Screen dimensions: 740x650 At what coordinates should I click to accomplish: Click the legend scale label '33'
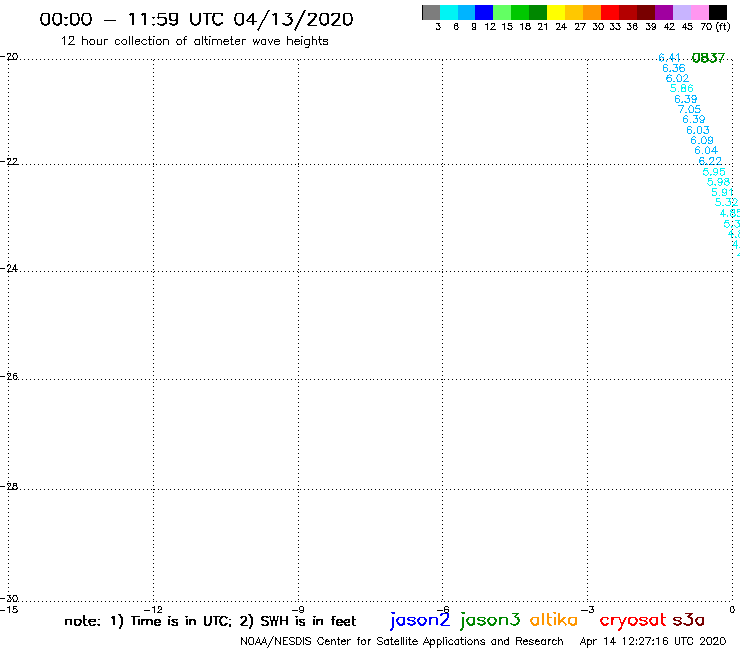(615, 26)
